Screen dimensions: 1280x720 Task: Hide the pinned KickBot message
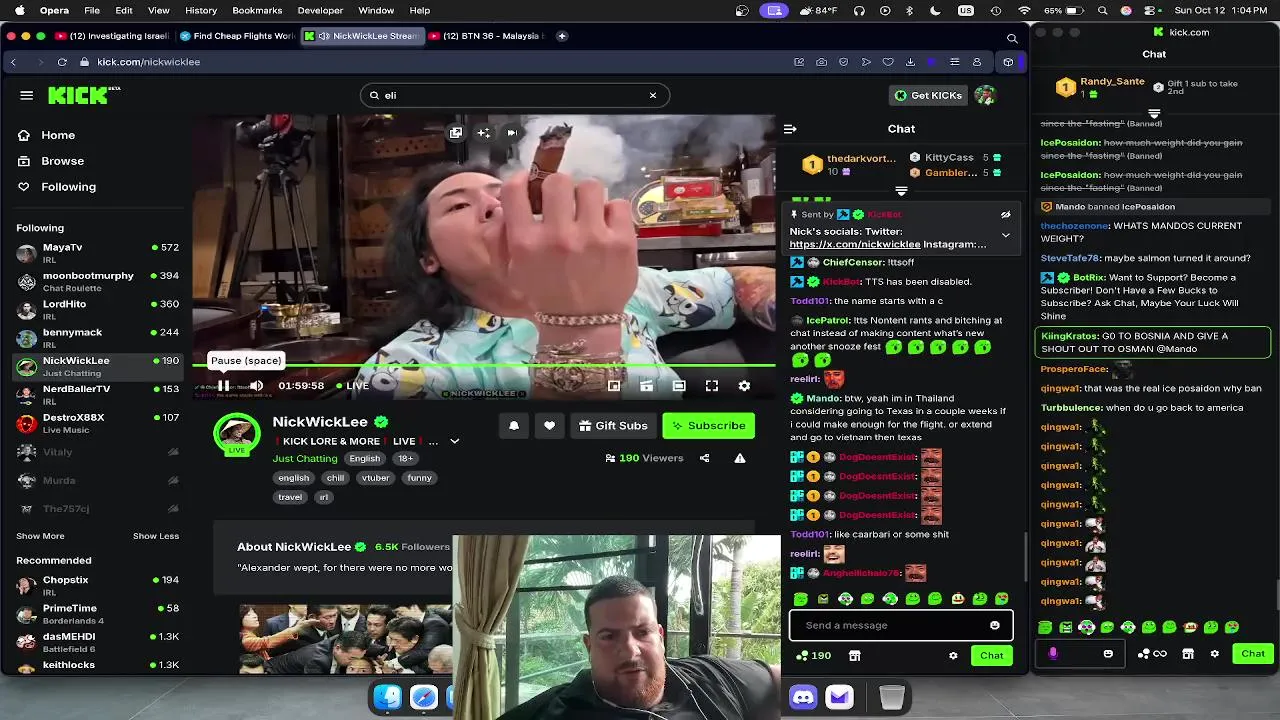click(1005, 214)
